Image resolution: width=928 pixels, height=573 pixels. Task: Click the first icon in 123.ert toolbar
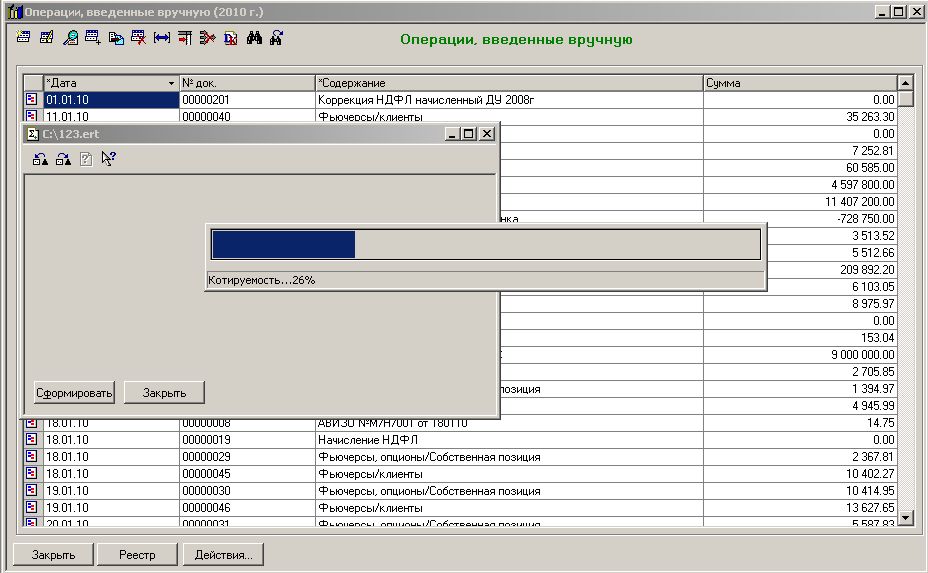coord(40,158)
